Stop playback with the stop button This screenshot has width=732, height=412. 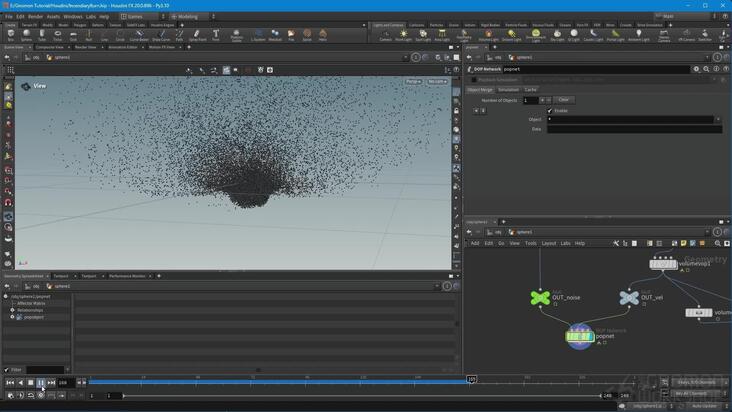[x=30, y=383]
